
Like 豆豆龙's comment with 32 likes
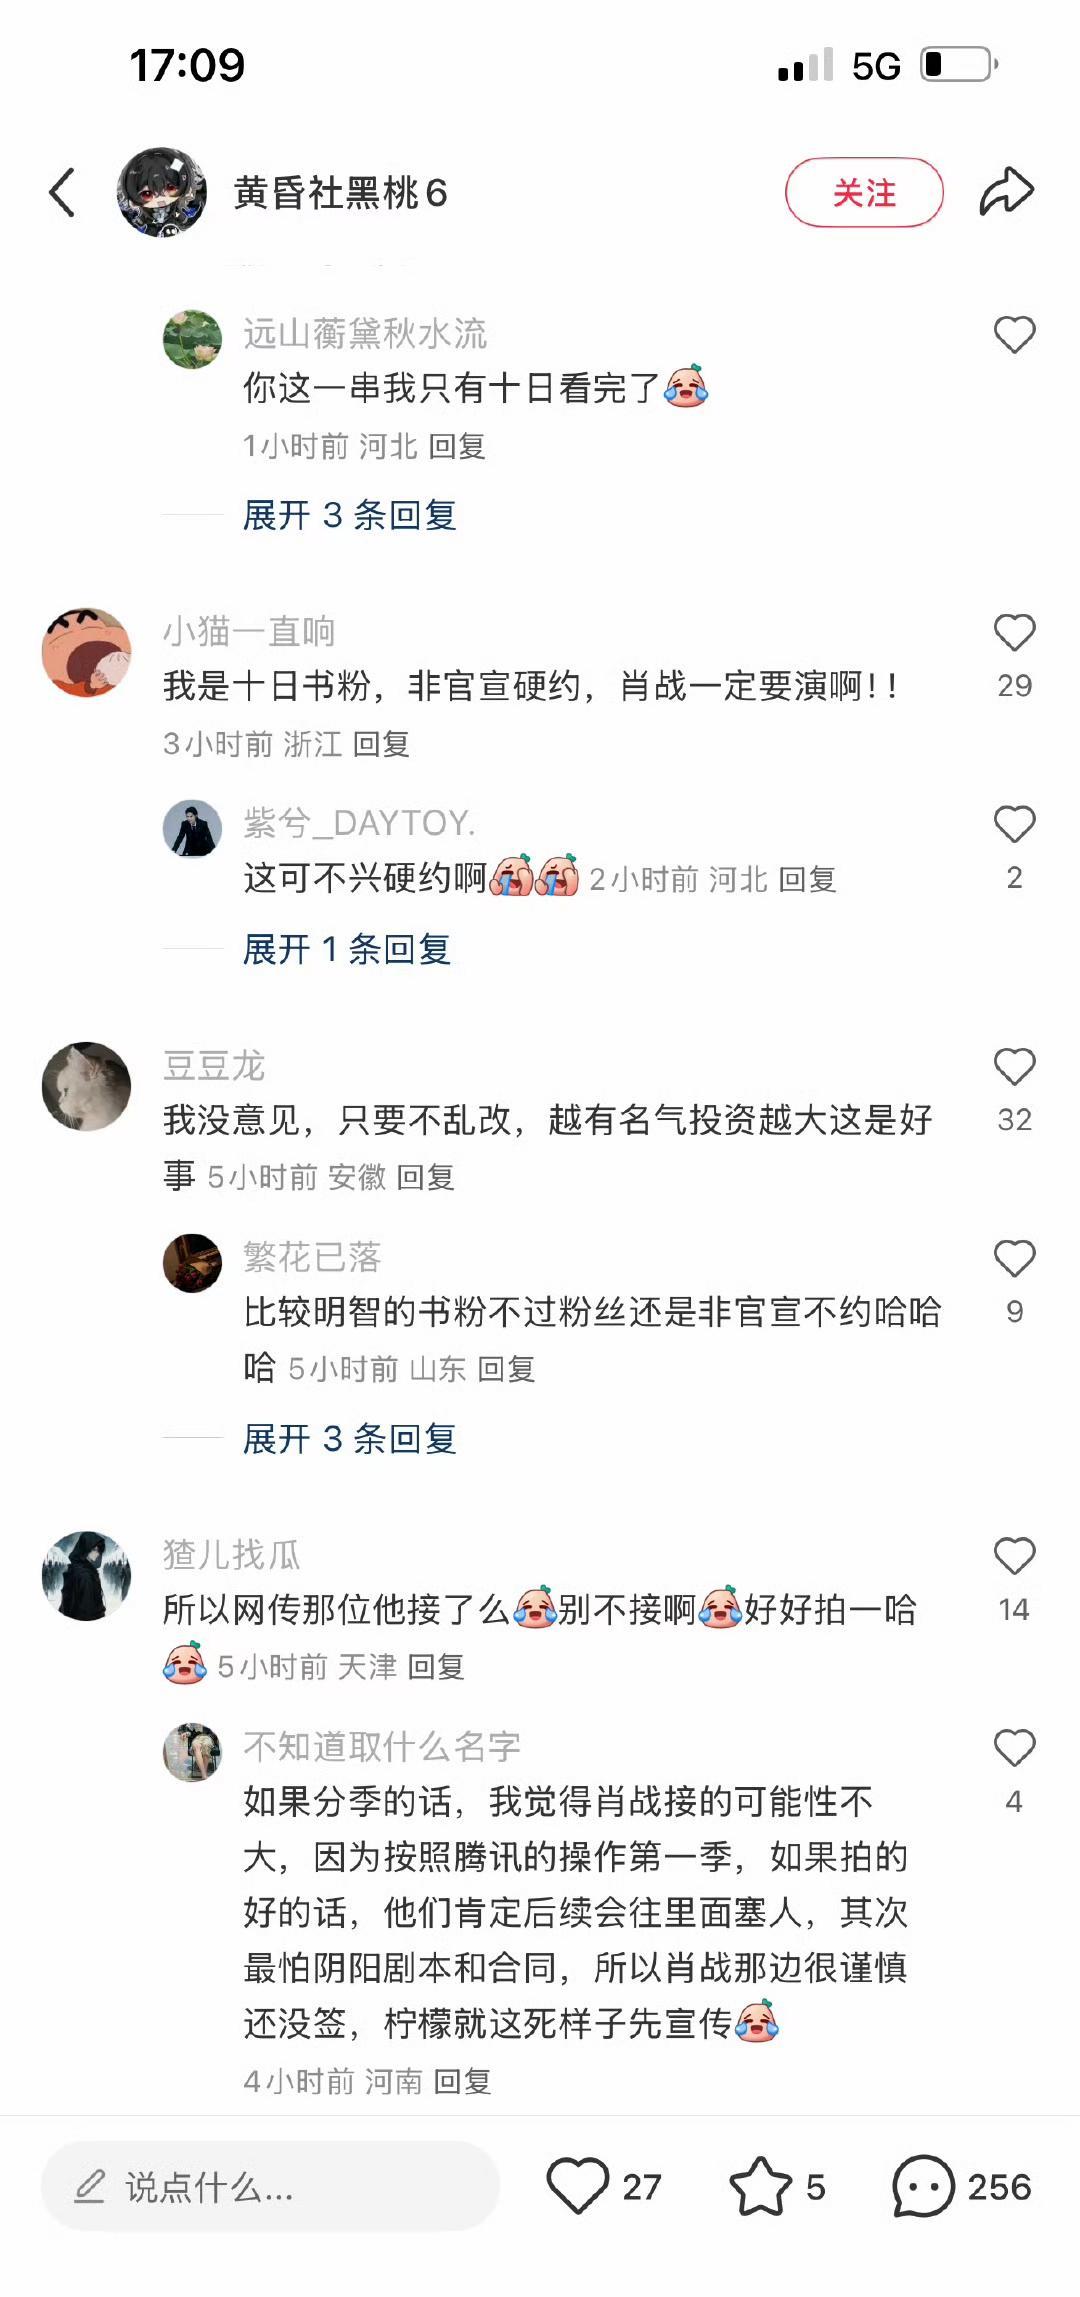pos(1014,1067)
